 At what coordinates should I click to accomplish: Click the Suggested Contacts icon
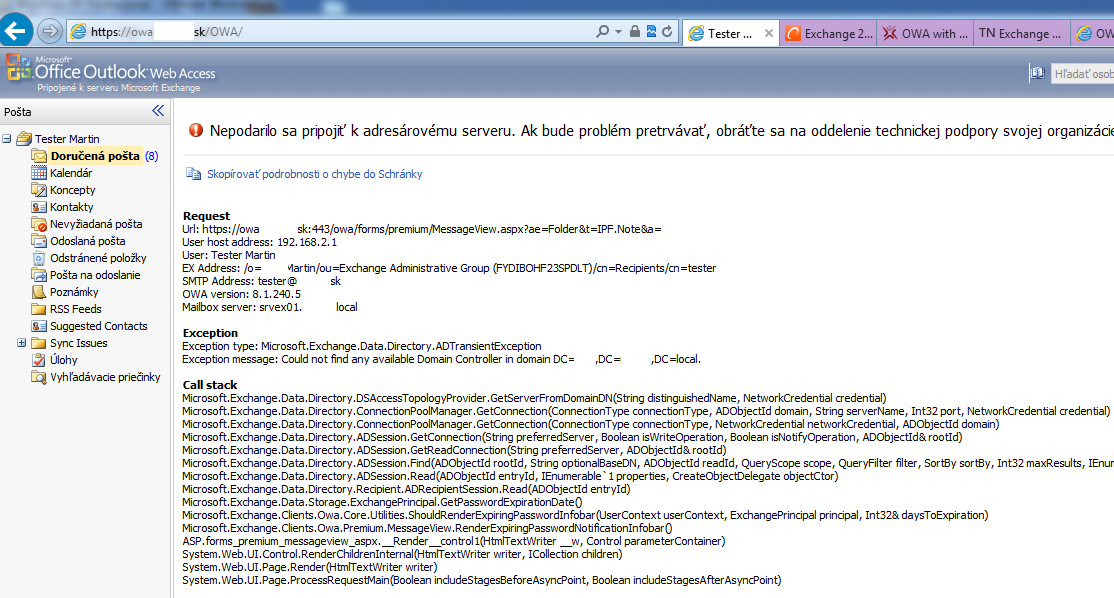(39, 326)
